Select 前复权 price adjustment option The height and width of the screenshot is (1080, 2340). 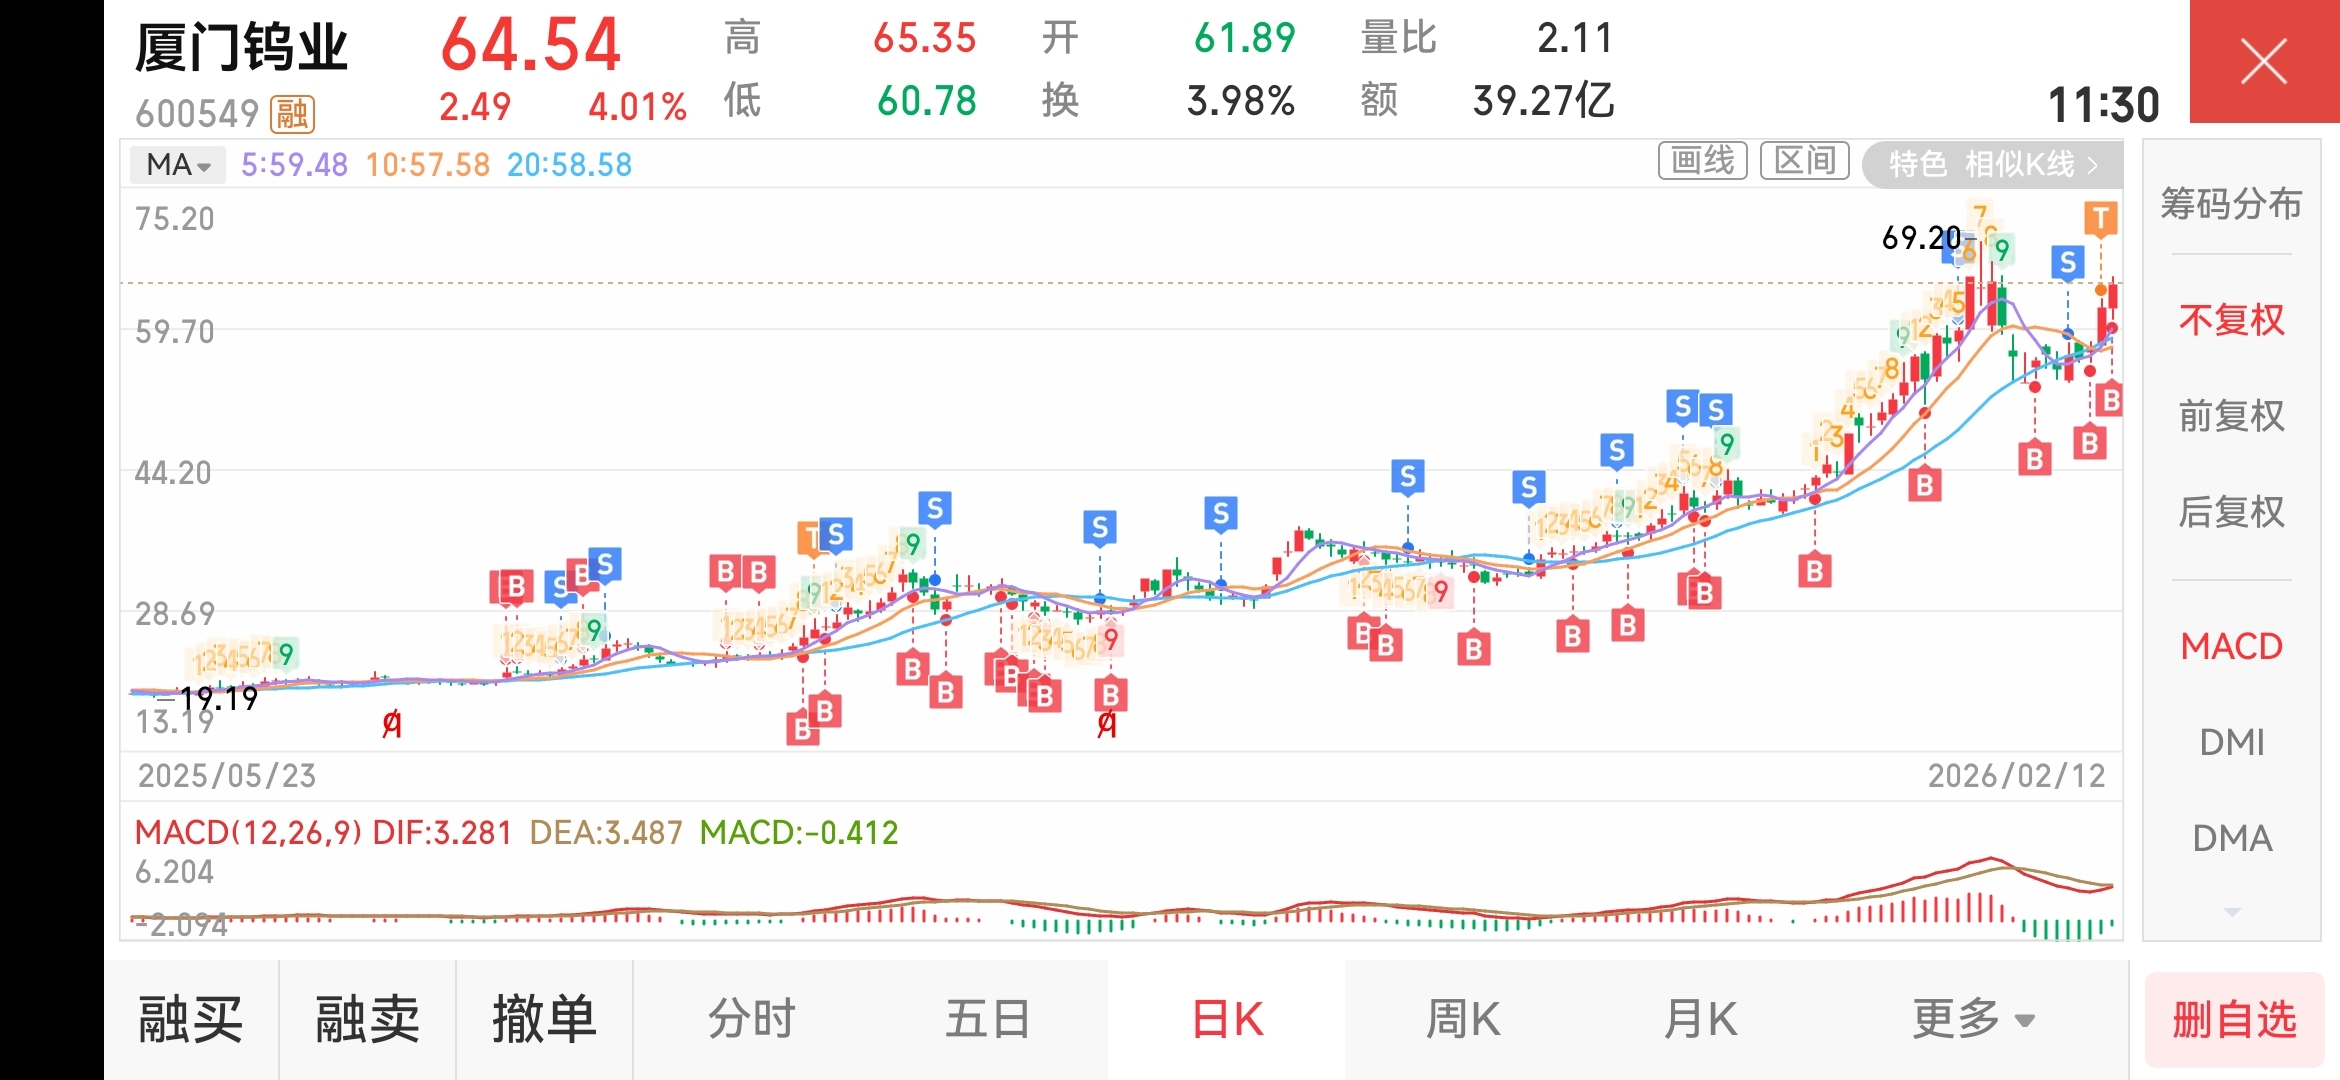[x=2231, y=416]
